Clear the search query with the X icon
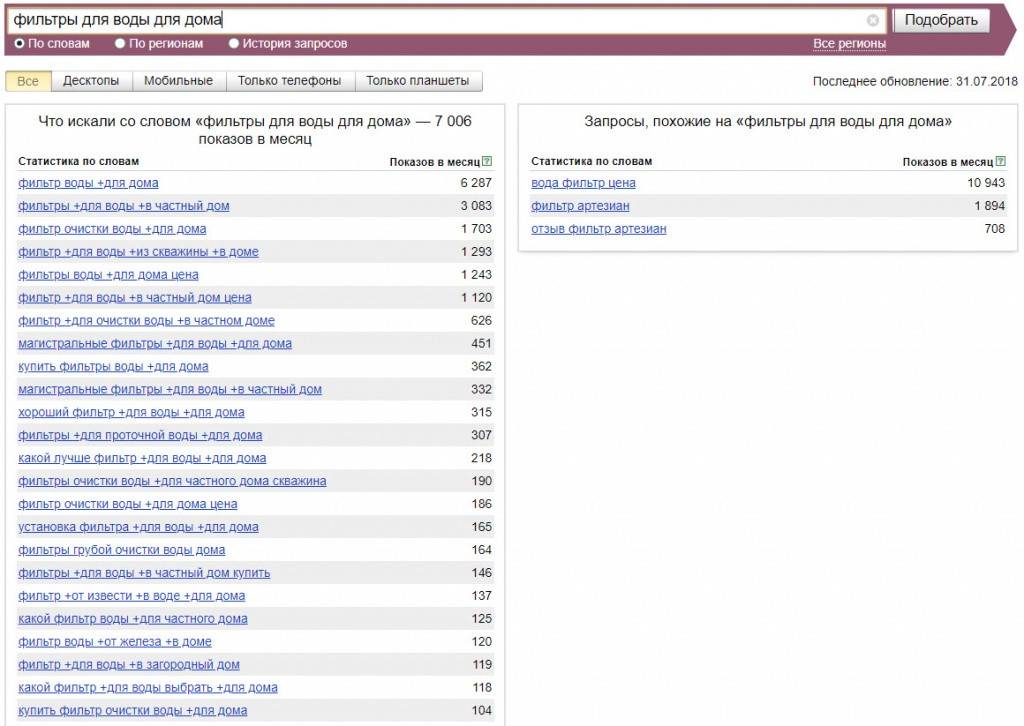Viewport: 1024px width, 726px height. tap(872, 21)
